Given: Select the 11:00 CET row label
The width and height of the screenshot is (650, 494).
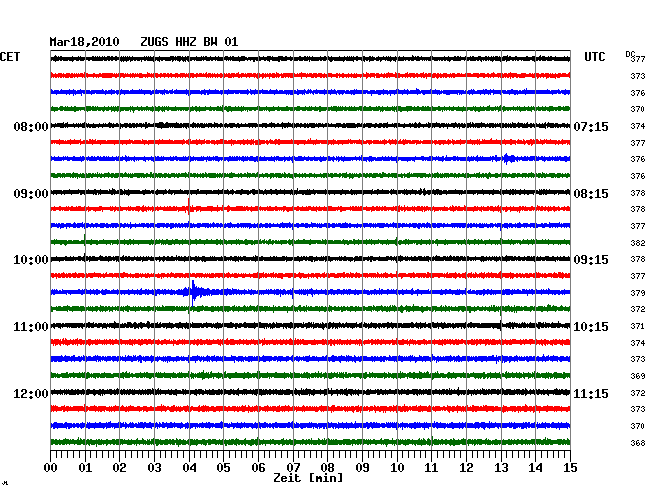Looking at the screenshot, I should click(x=31, y=327).
